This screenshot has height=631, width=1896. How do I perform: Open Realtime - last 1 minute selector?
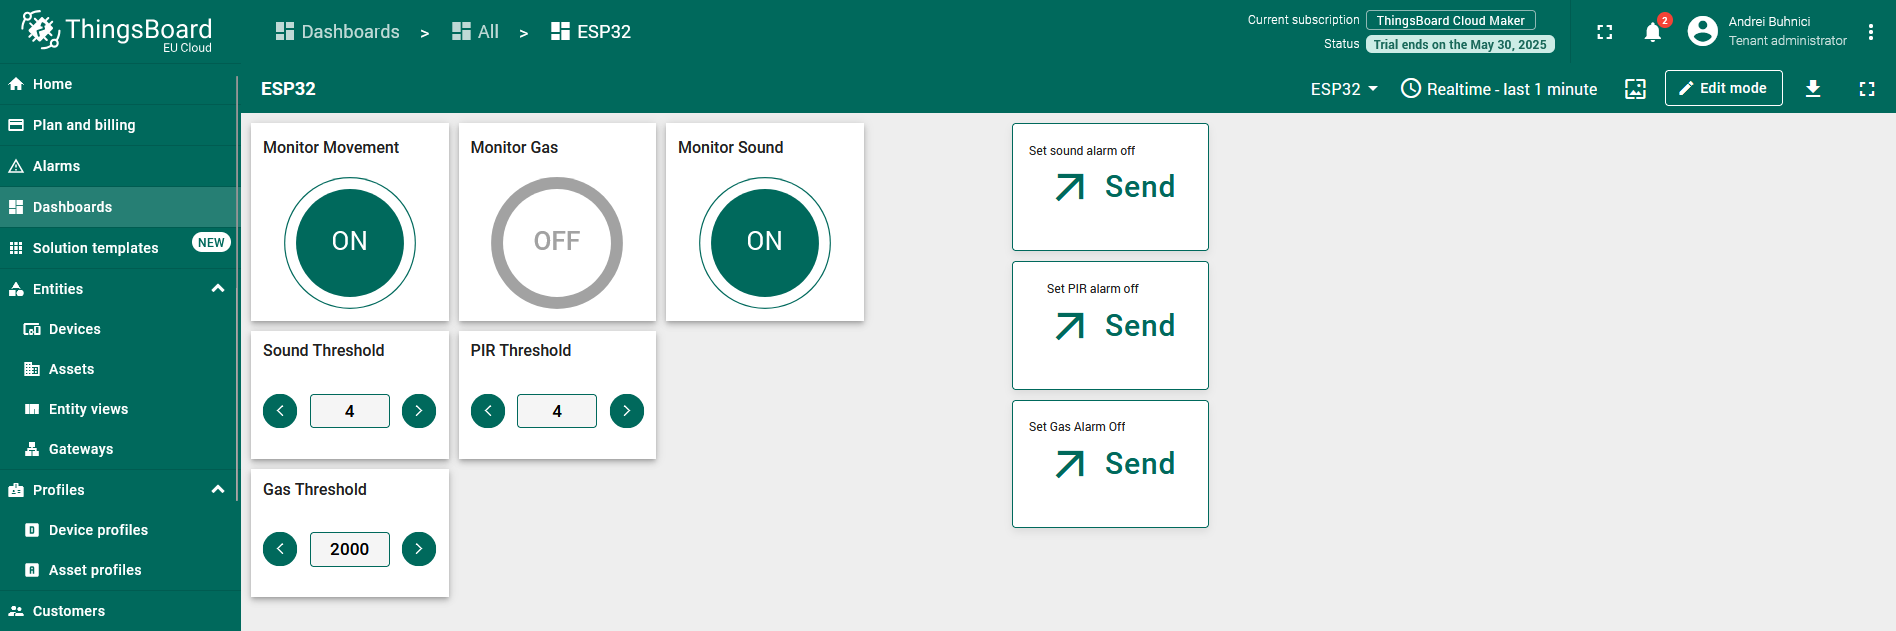point(1499,89)
